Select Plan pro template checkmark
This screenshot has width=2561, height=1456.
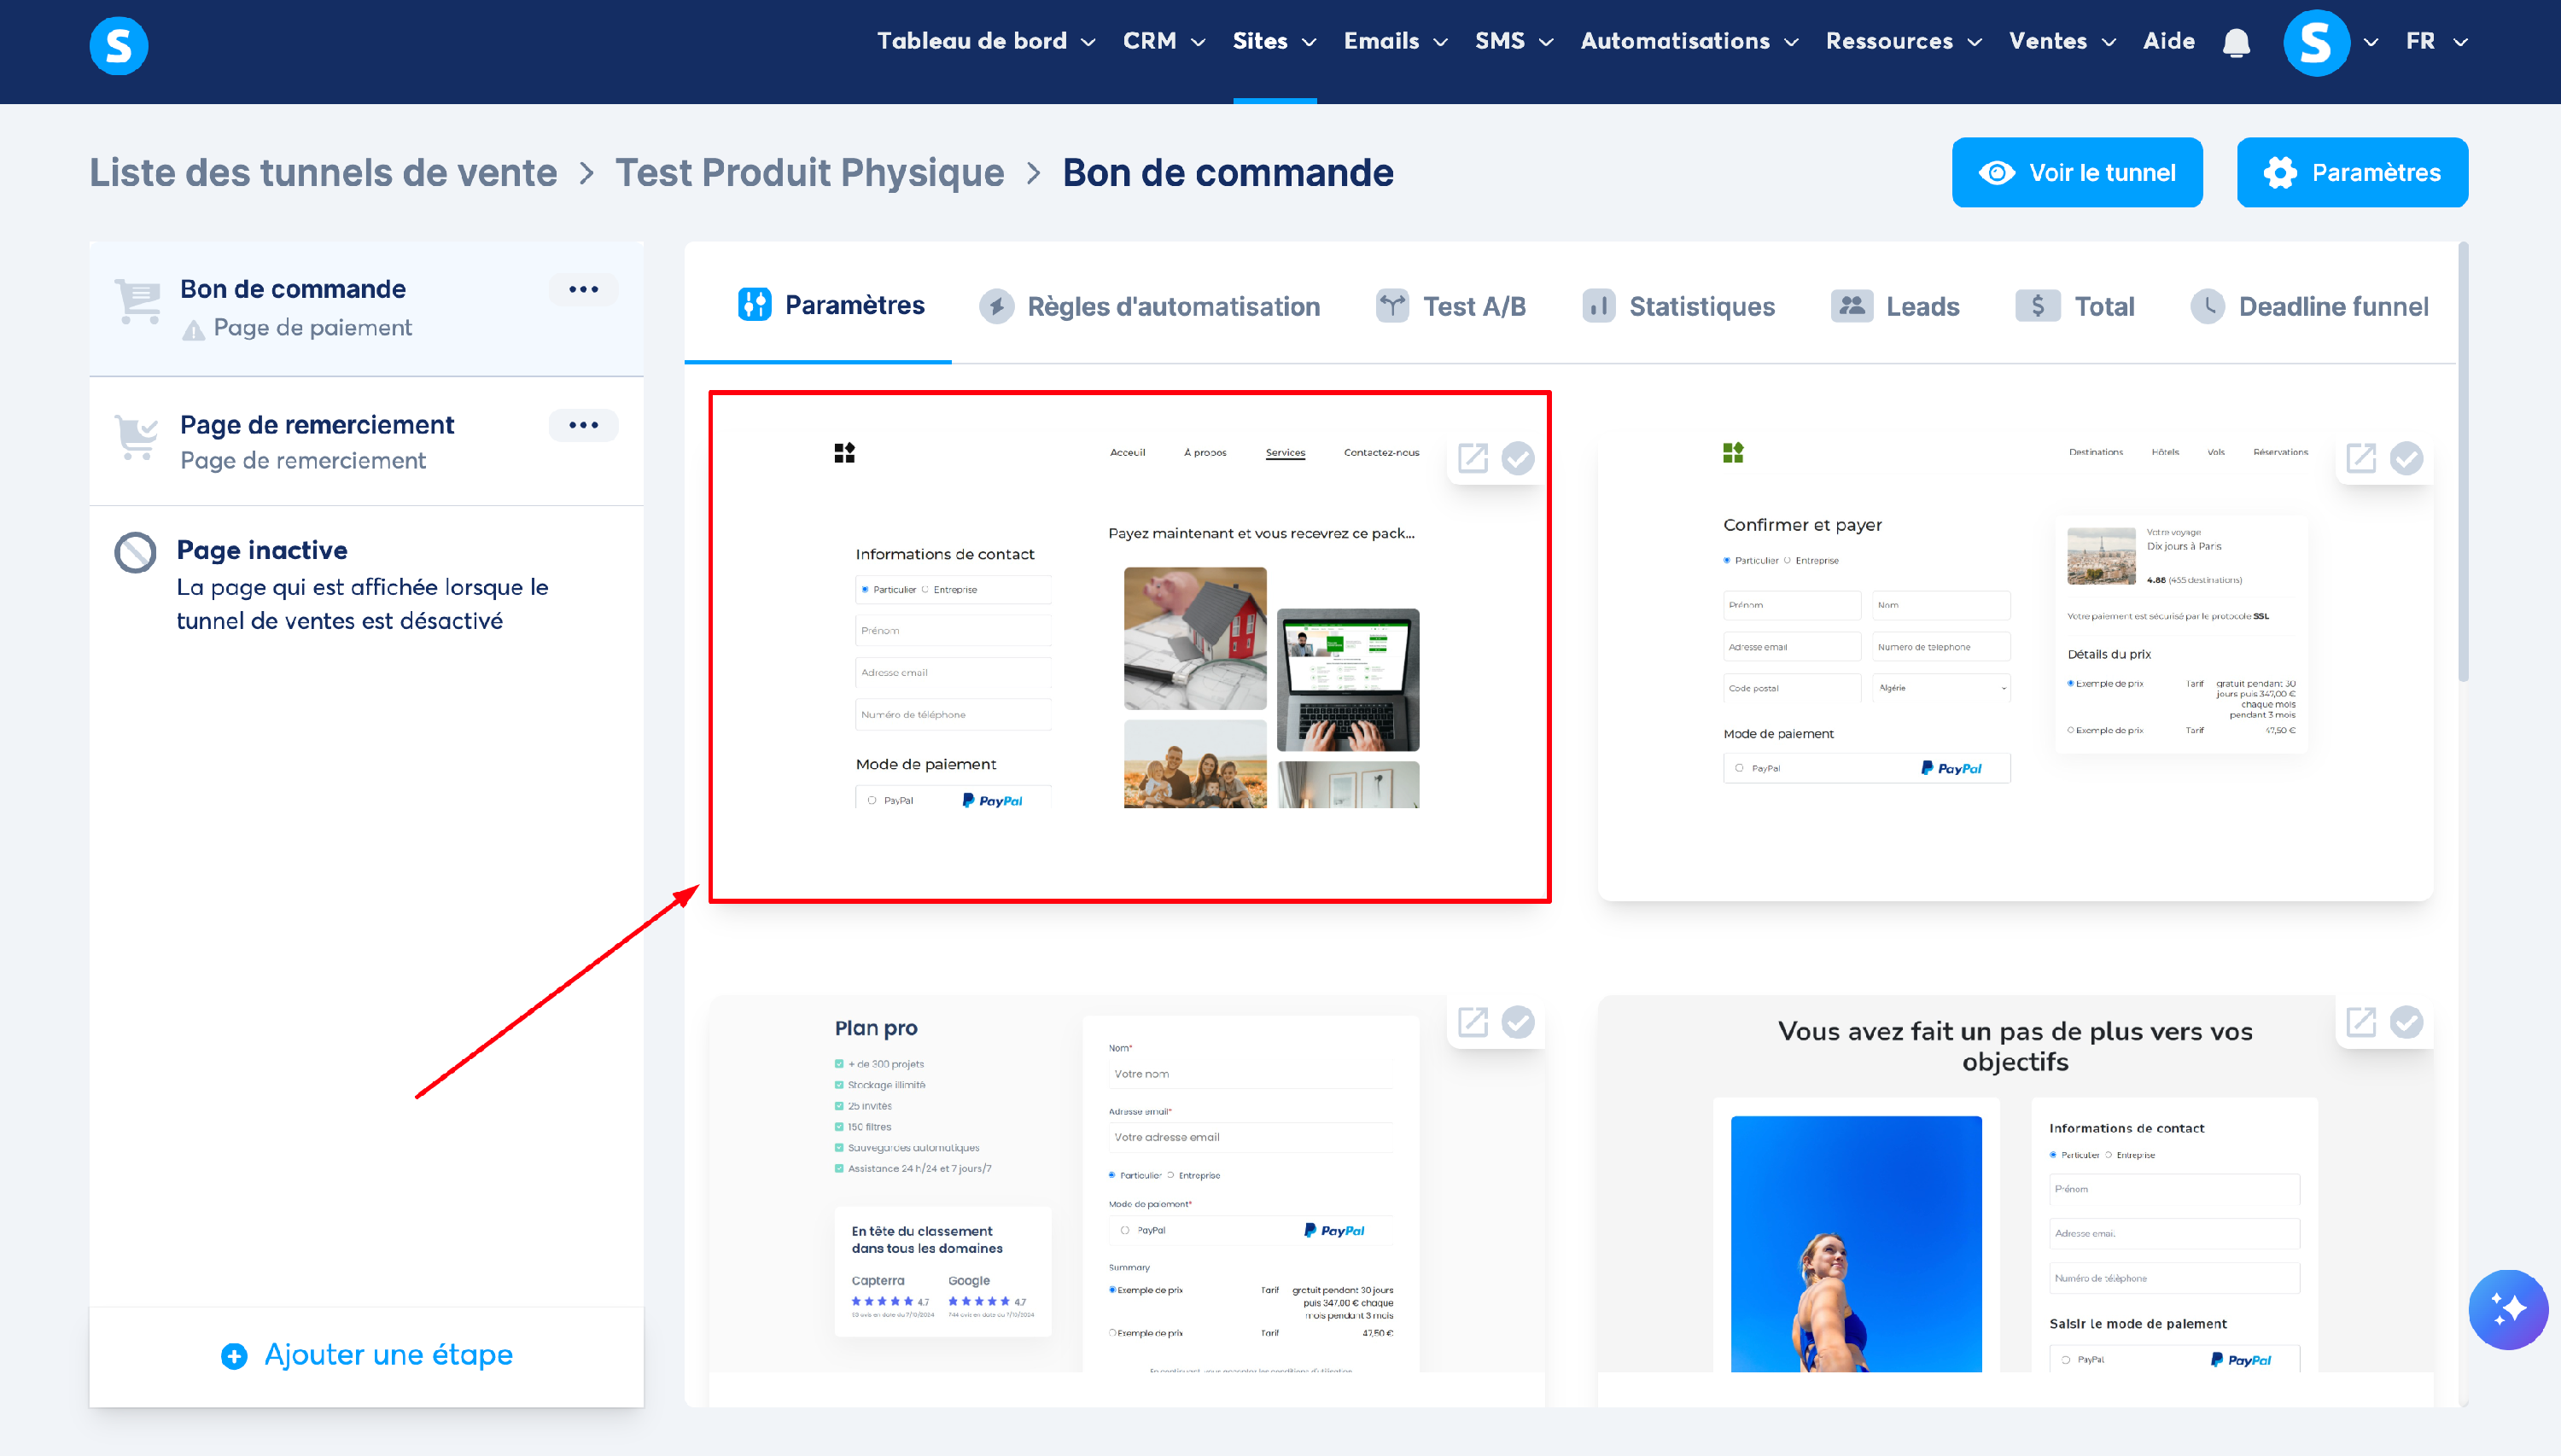click(x=1518, y=1022)
